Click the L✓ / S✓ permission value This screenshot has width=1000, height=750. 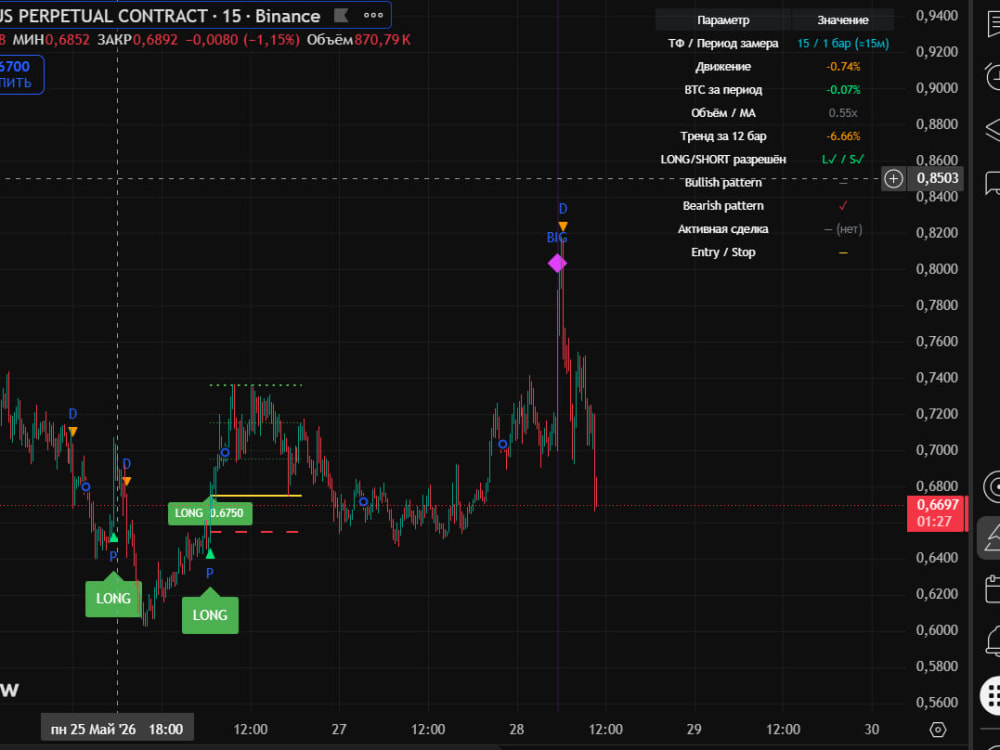(842, 159)
